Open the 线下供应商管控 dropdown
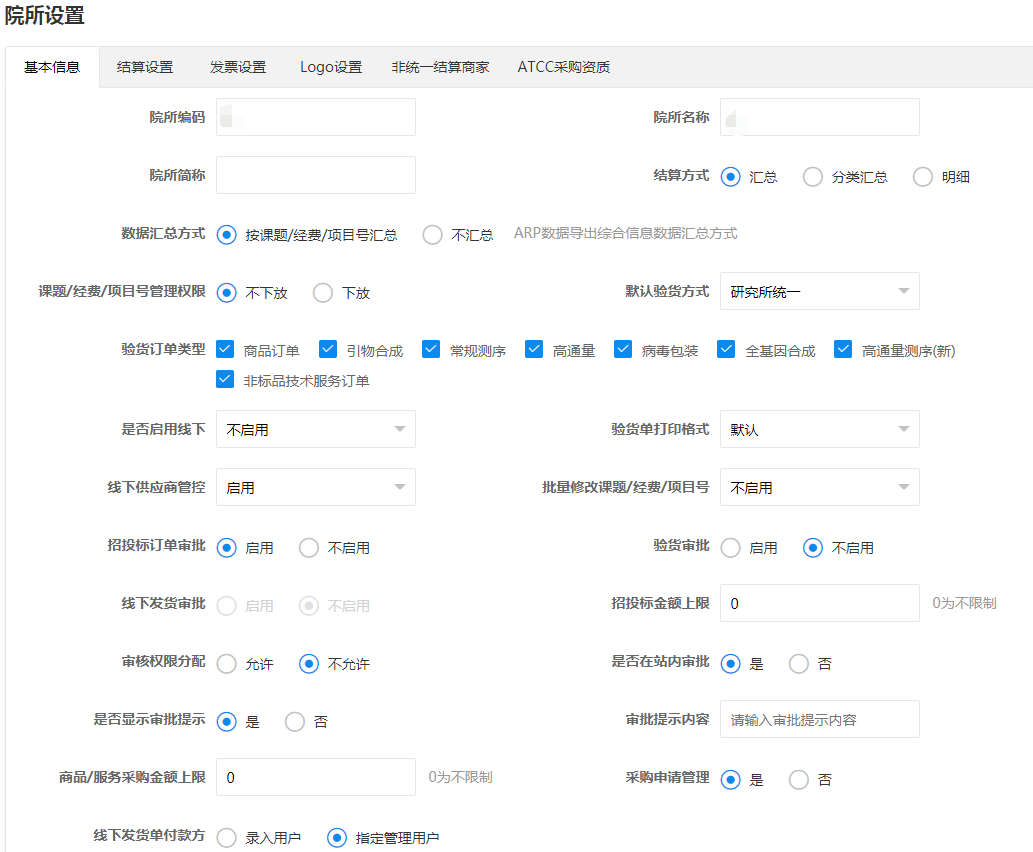Viewport: 1033px width, 852px height. point(315,488)
